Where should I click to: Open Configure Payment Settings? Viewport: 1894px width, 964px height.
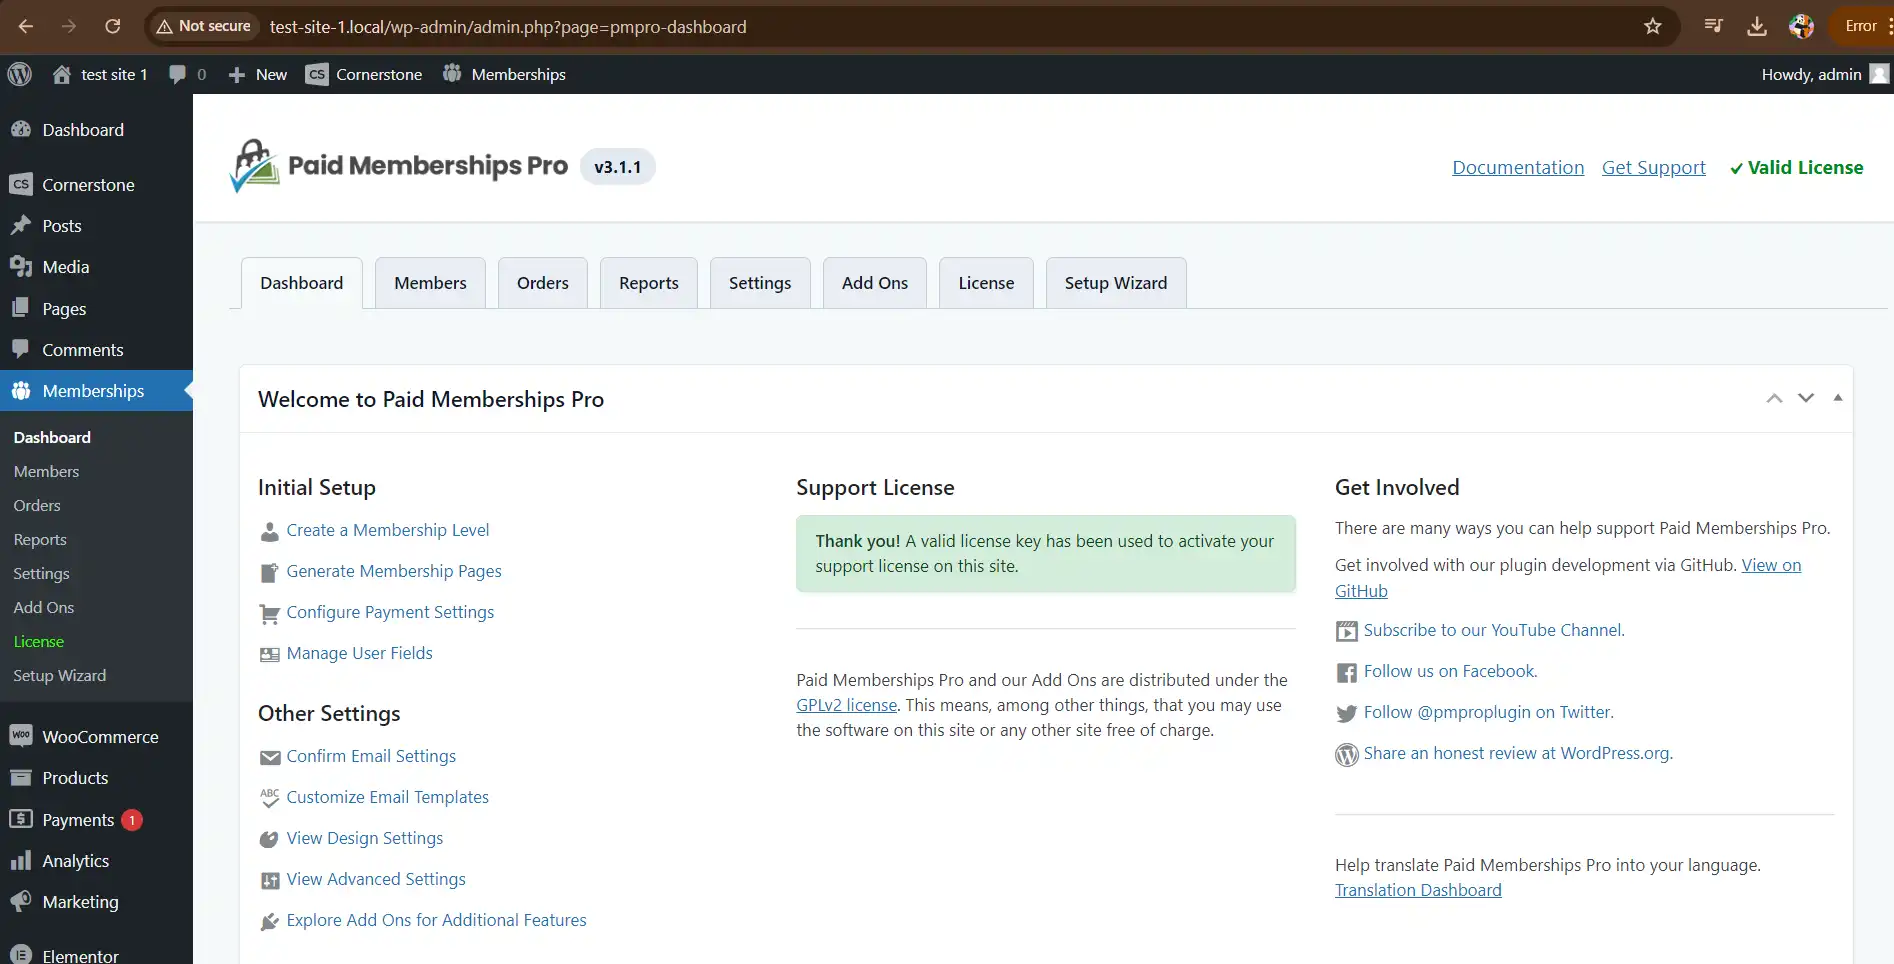coord(390,612)
